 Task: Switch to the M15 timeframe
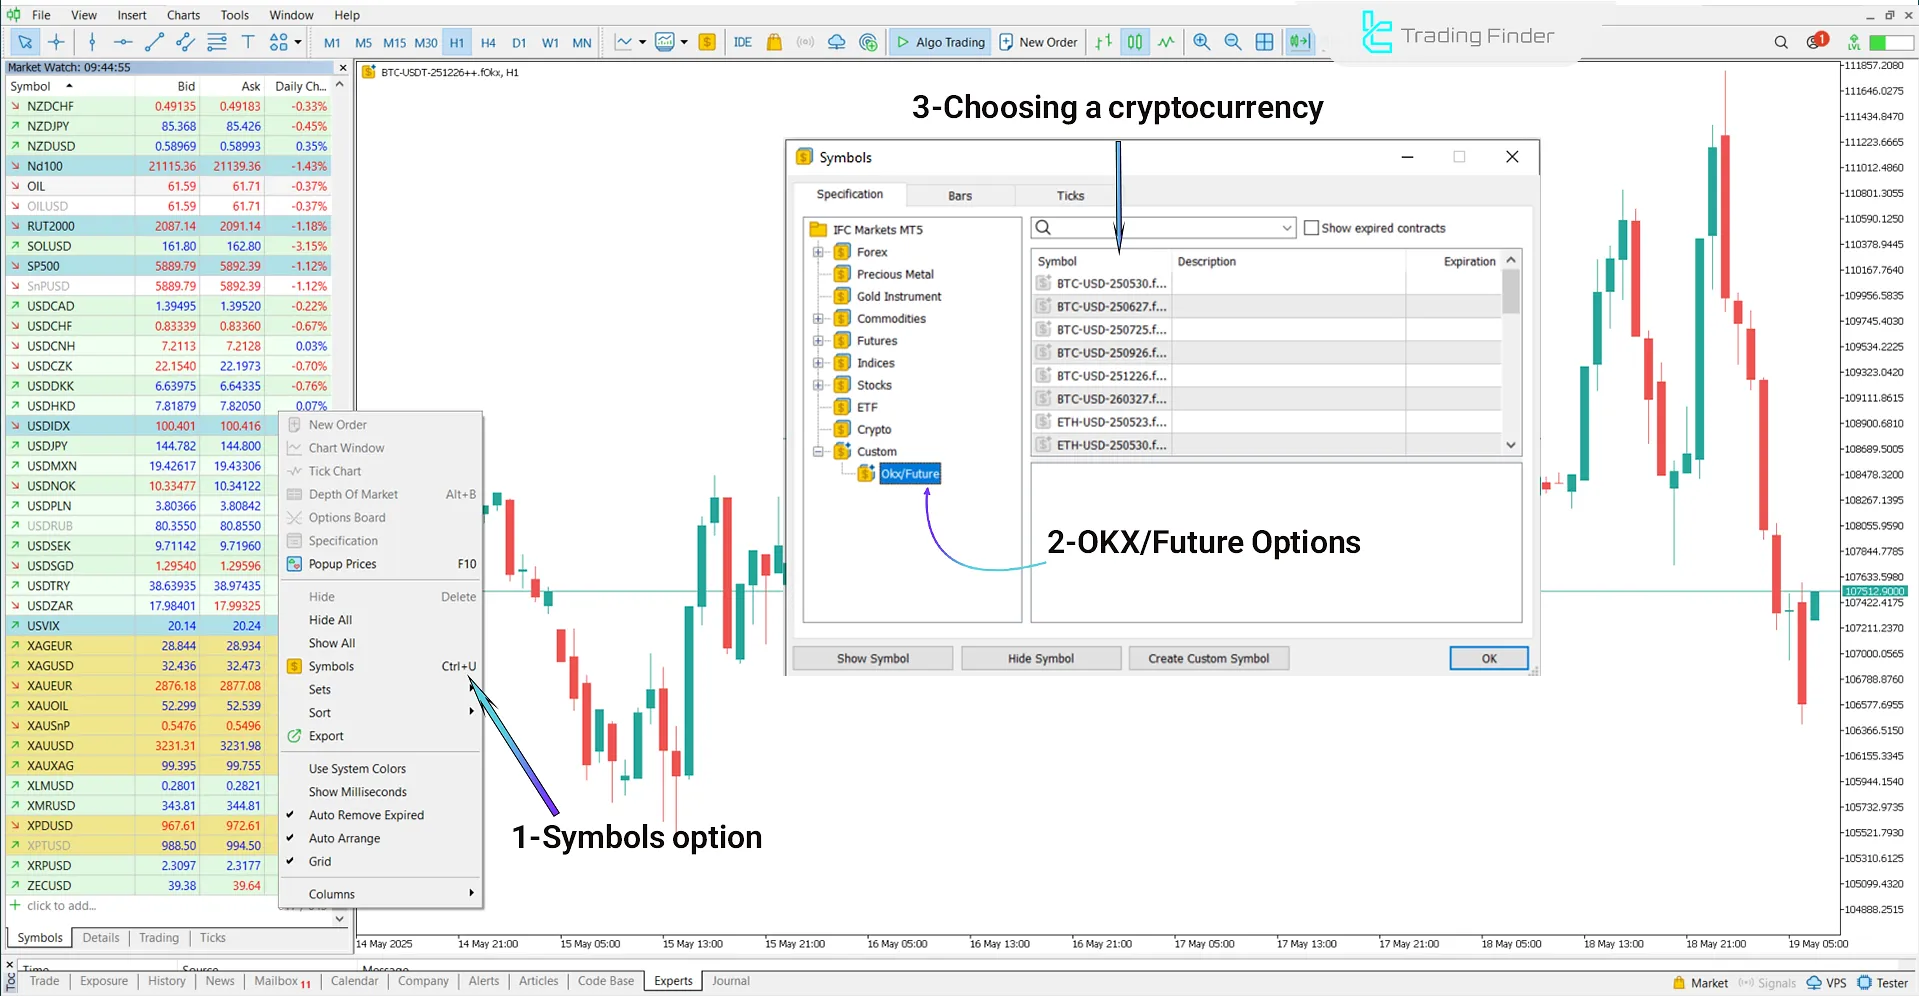pos(394,42)
